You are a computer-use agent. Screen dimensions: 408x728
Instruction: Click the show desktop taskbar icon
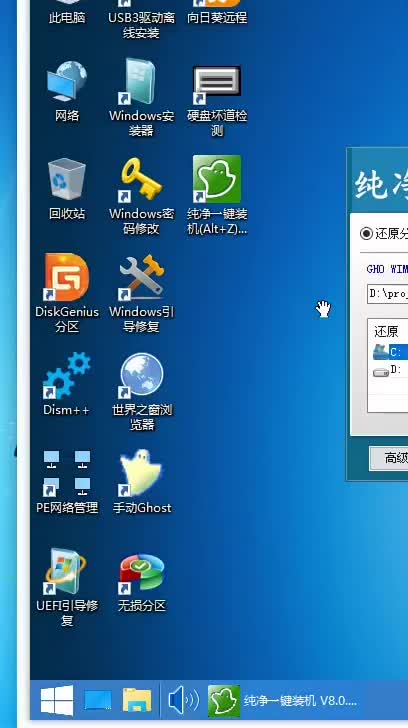(97, 700)
